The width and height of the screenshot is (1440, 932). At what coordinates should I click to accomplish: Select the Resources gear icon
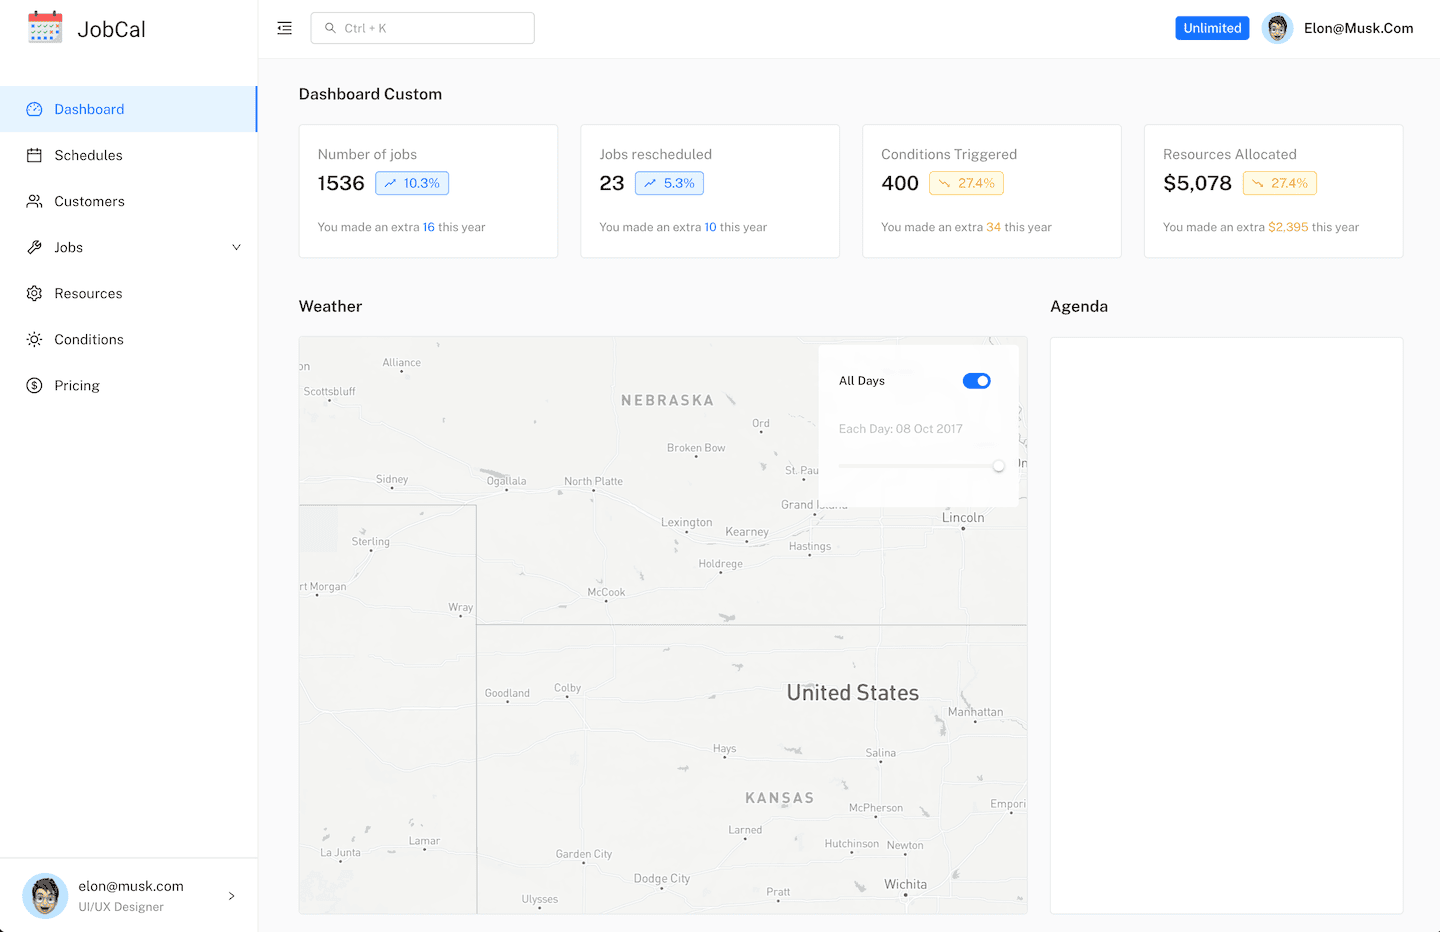point(35,293)
